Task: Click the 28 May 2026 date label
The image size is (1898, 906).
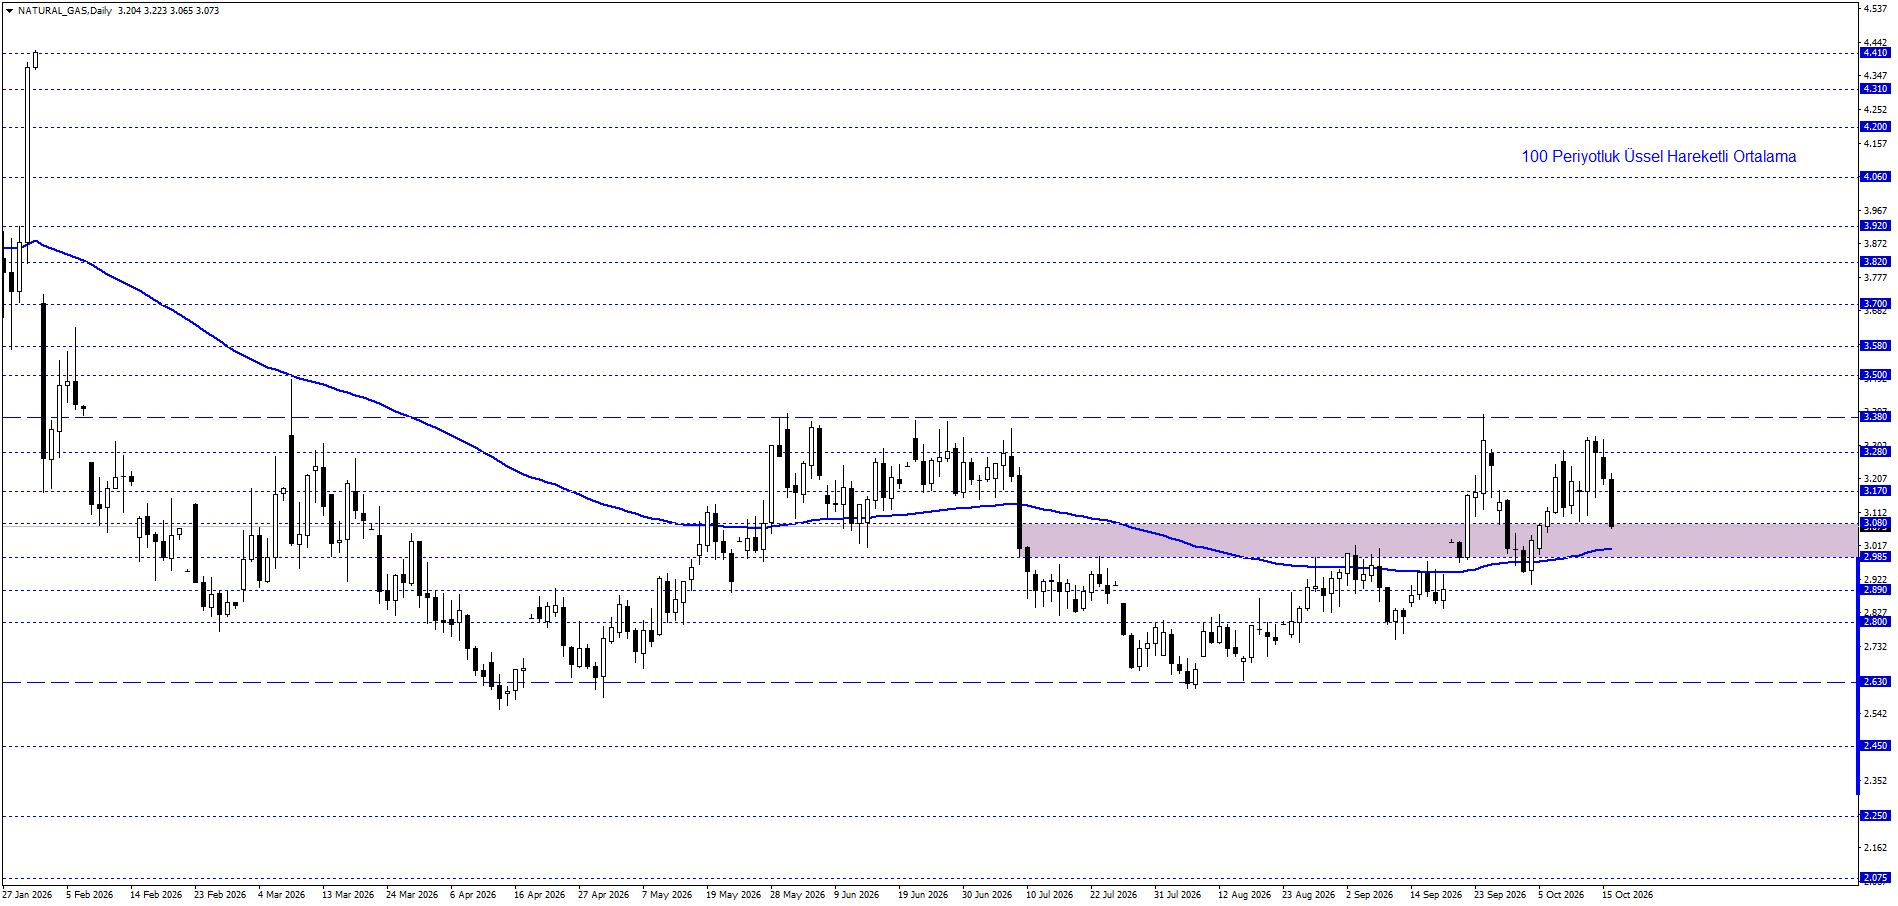Action: 797,895
